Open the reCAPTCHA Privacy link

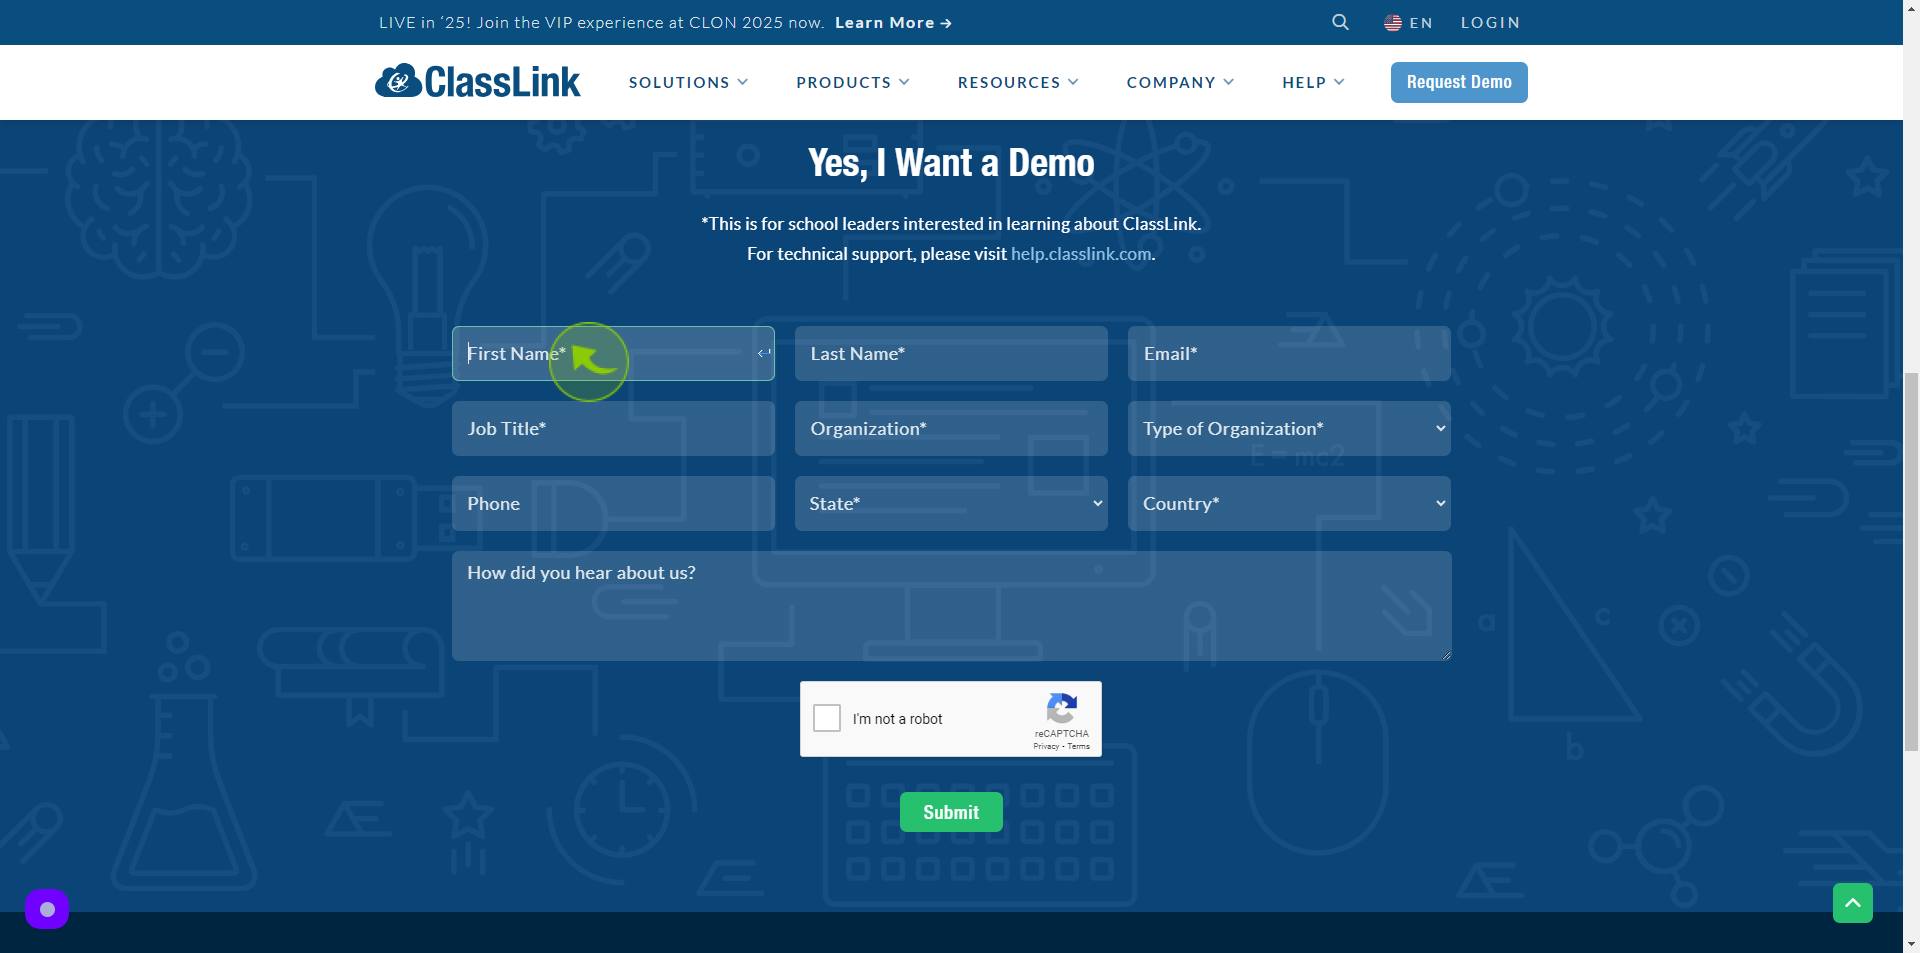pos(1046,746)
